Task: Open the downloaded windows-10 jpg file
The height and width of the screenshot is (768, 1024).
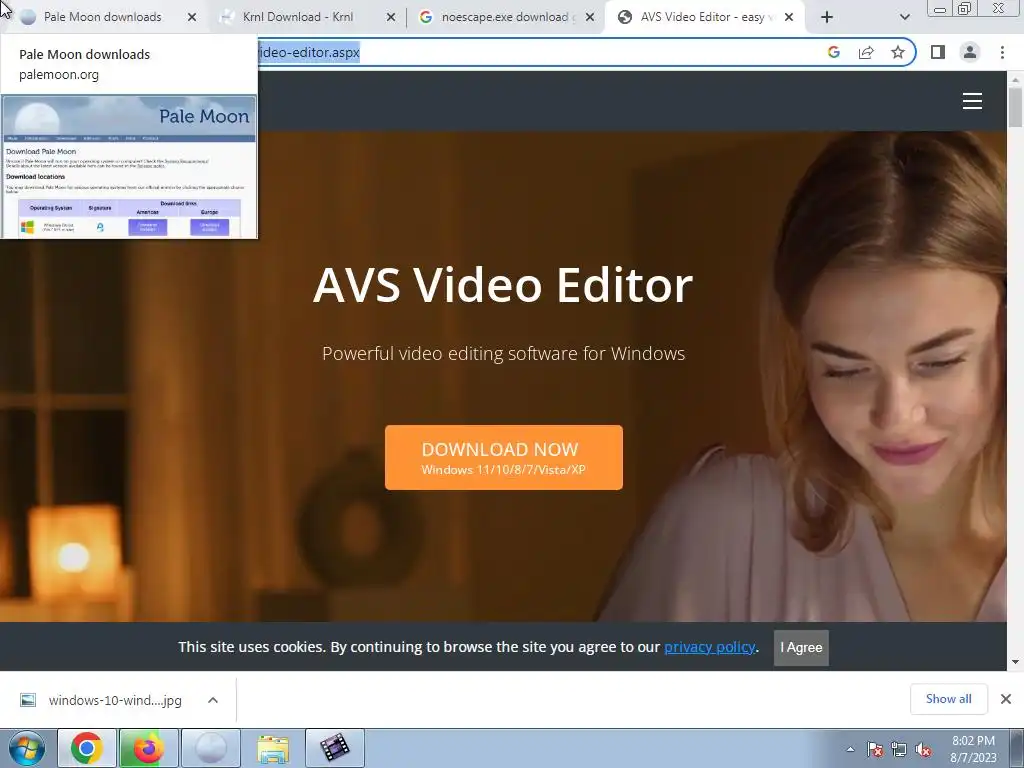Action: pos(115,700)
